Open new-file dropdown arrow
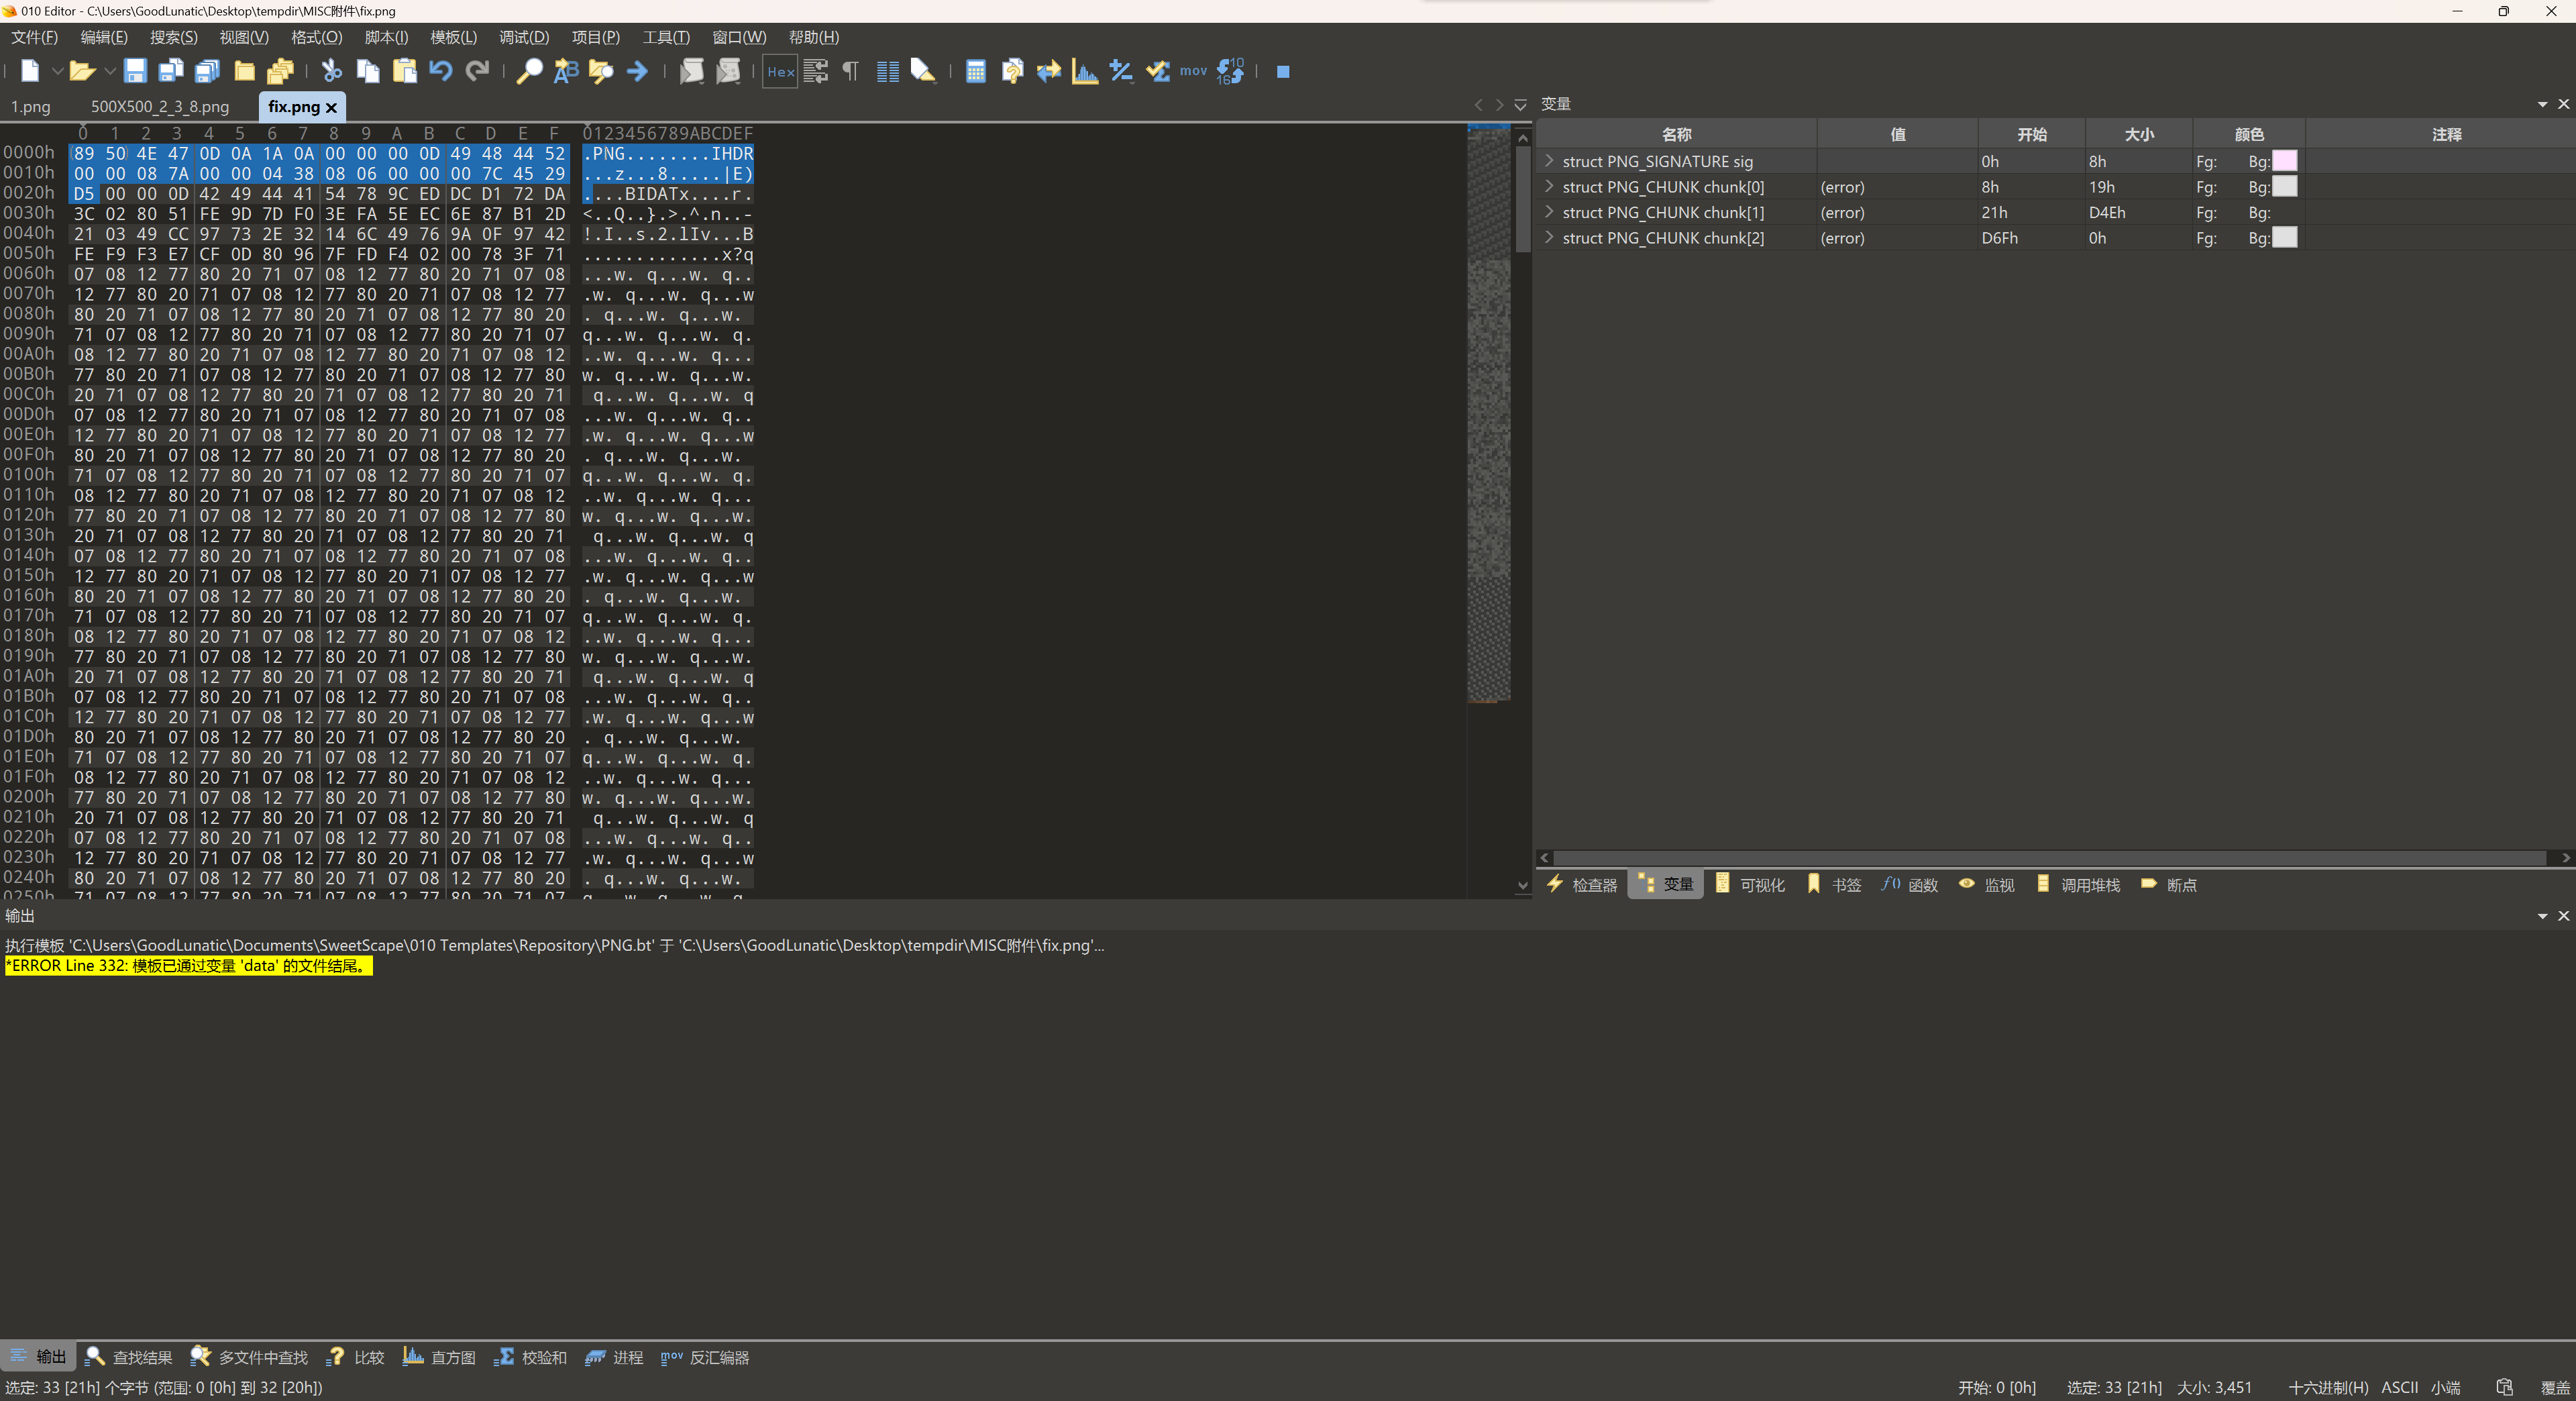This screenshot has height=1401, width=2576. [x=57, y=71]
